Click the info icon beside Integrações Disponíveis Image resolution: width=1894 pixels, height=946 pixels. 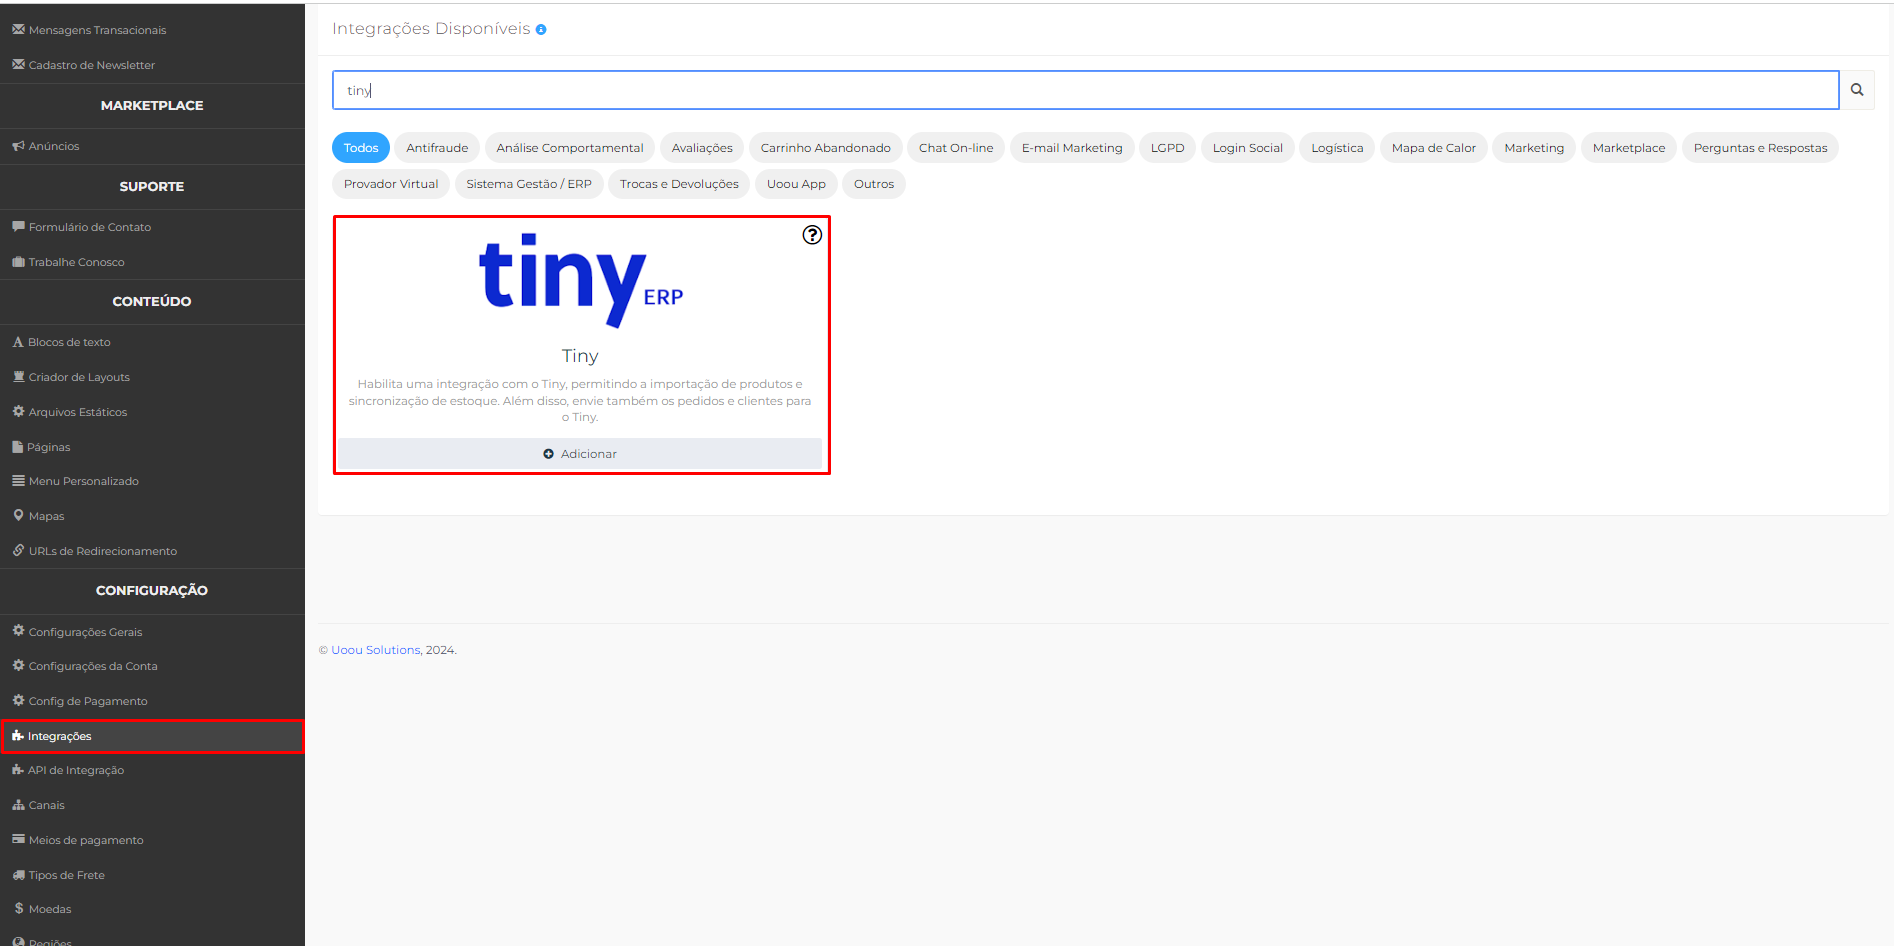pos(541,30)
